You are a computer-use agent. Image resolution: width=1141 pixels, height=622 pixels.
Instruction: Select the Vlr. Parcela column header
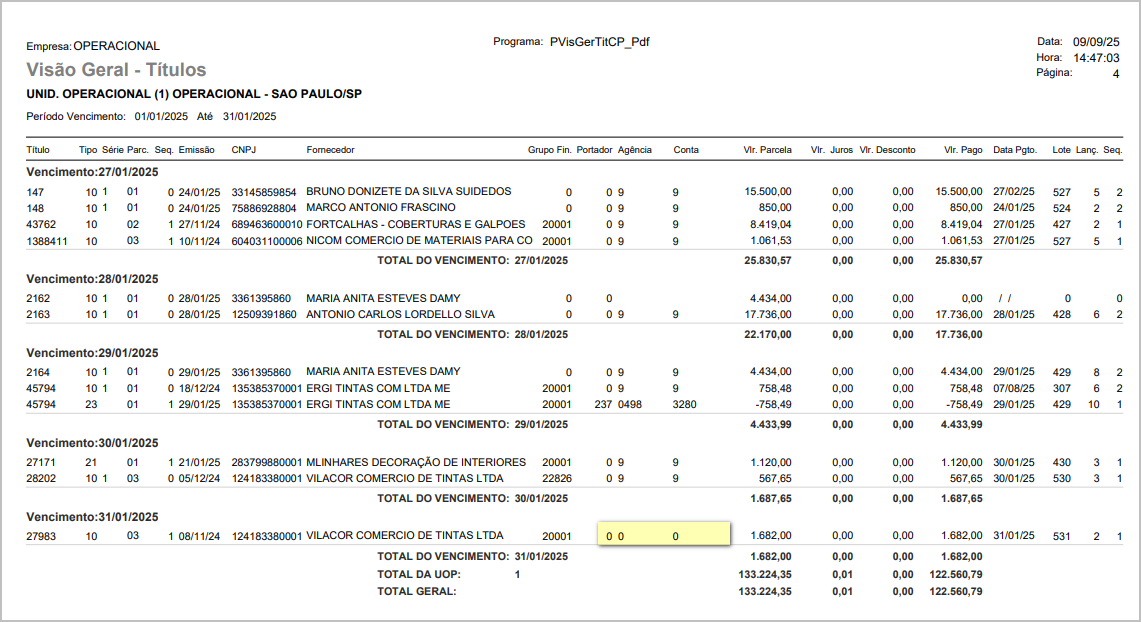click(x=767, y=150)
